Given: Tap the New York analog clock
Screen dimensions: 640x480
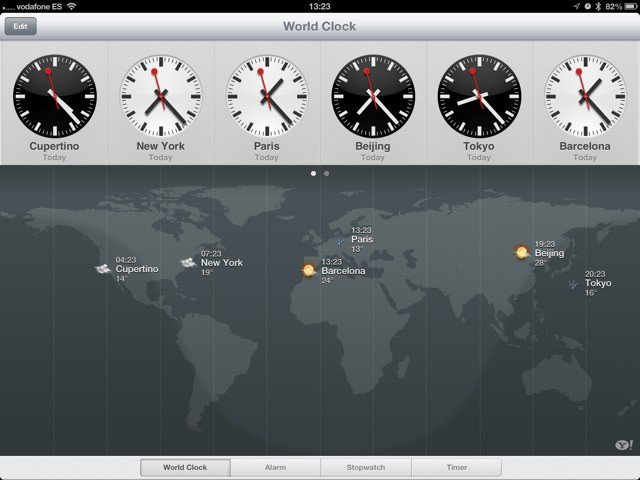Looking at the screenshot, I should pos(160,97).
